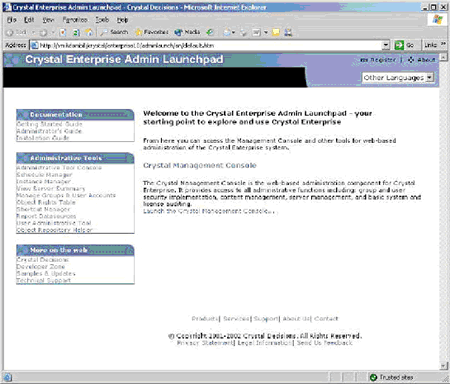Viewport: 450px width, 384px height.
Task: Click the Mail toolbar icon
Action: click(x=227, y=32)
